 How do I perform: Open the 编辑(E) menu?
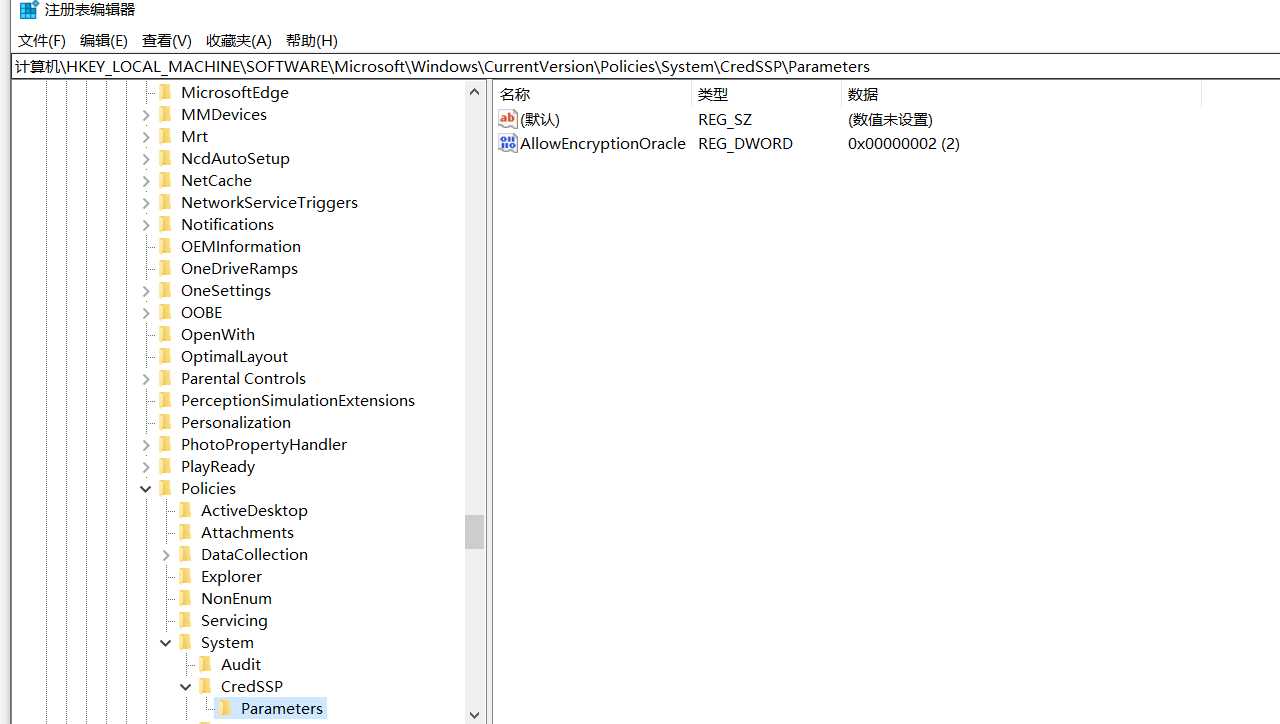[x=104, y=40]
